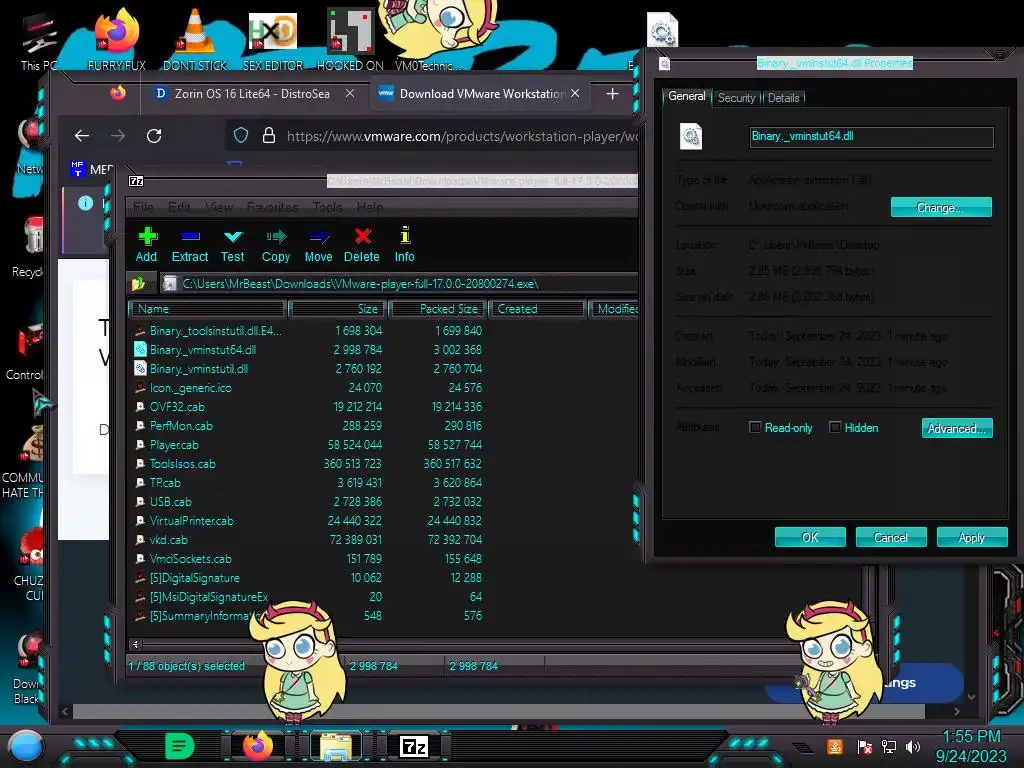This screenshot has height=768, width=1024.
Task: Select the VmciSockets.cab file row
Action: pyautogui.click(x=309, y=559)
